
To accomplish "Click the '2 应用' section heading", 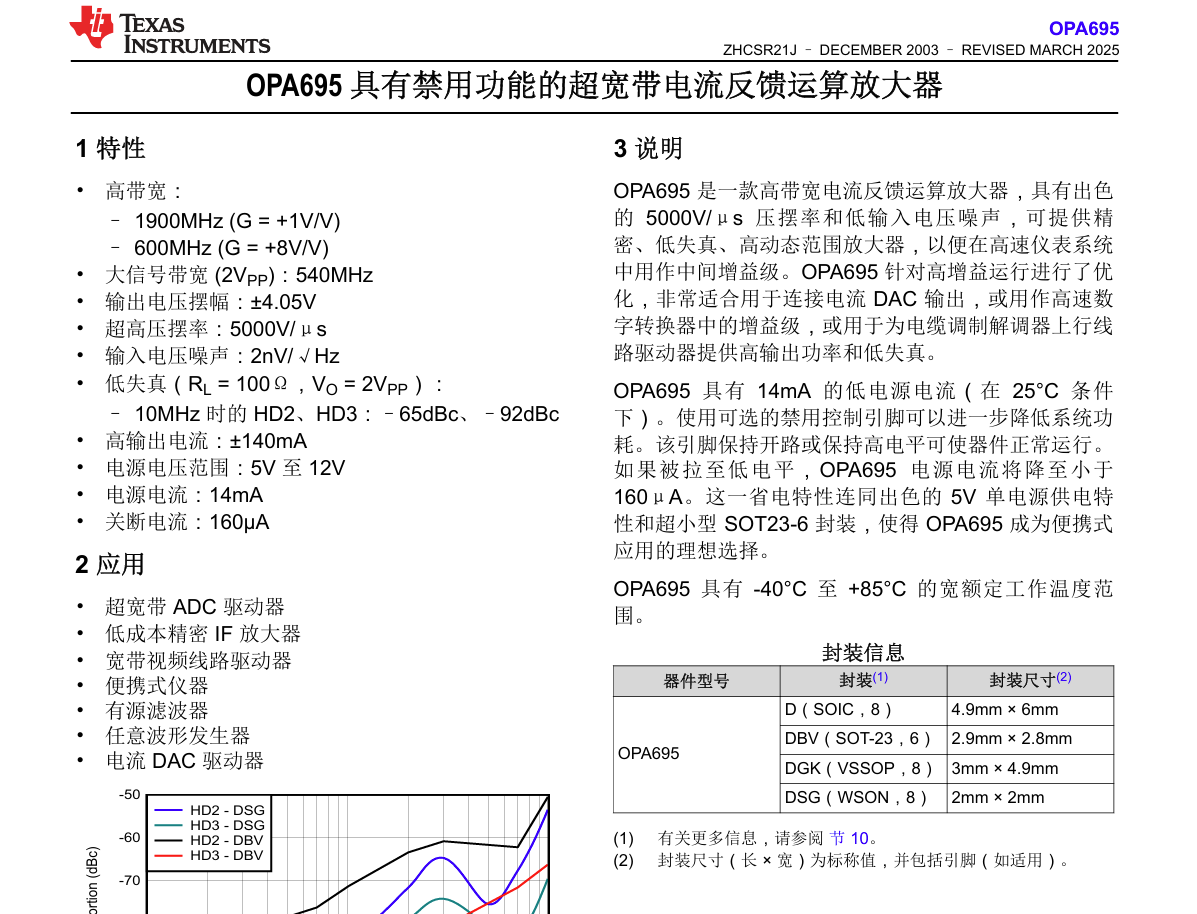I will coord(110,564).
